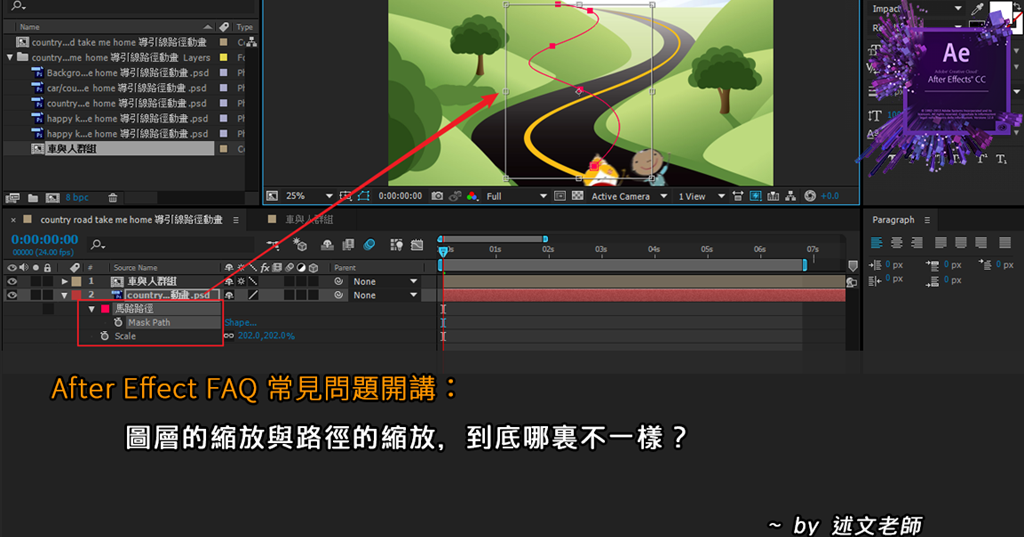This screenshot has height=537, width=1024.
Task: Toggle mask and shape path visibility
Action: (364, 196)
